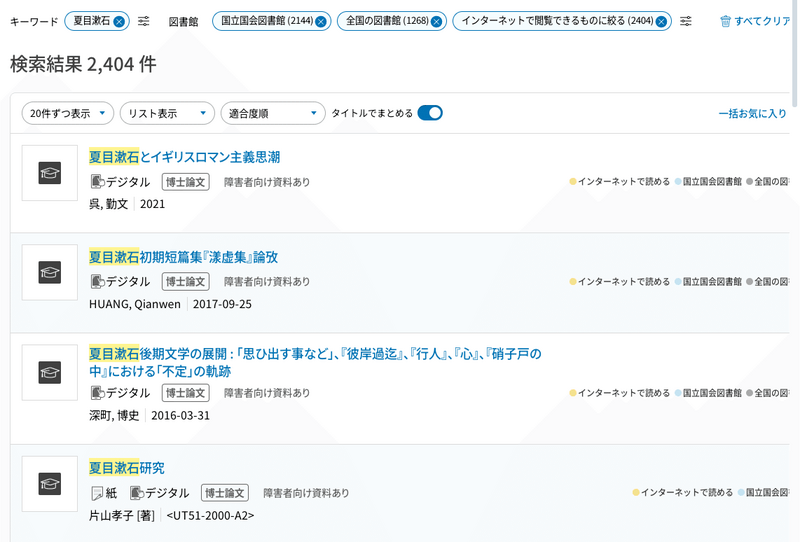
Task: Click インターネットで読める in HUANG, Qianwen result
Action: click(620, 282)
